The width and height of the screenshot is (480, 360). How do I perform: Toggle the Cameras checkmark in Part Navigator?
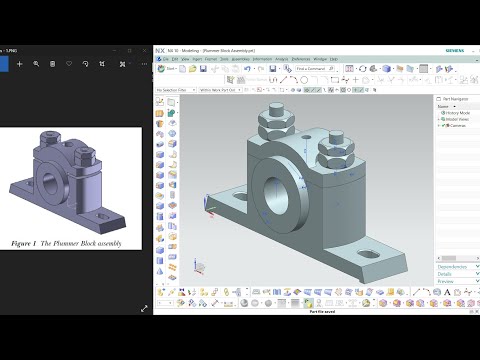coord(443,126)
